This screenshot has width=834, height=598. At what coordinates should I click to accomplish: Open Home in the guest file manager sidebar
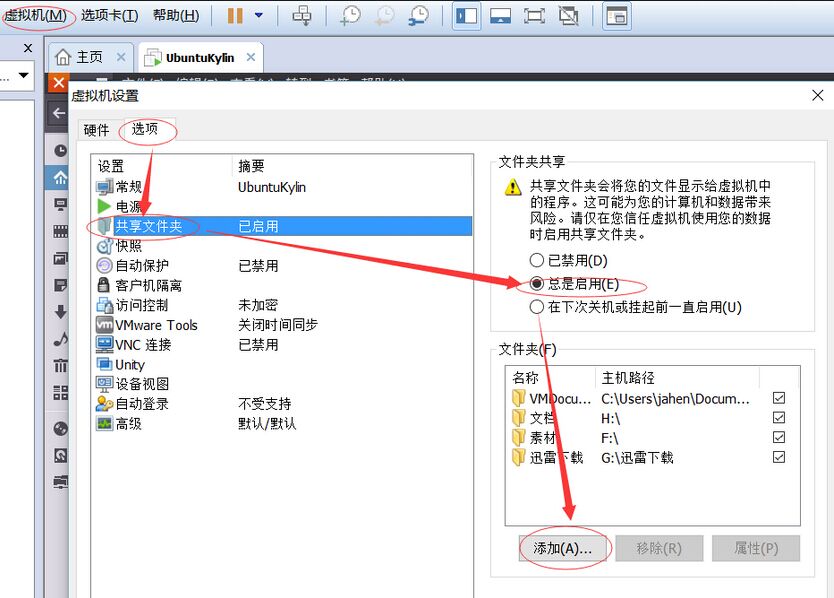(60, 178)
